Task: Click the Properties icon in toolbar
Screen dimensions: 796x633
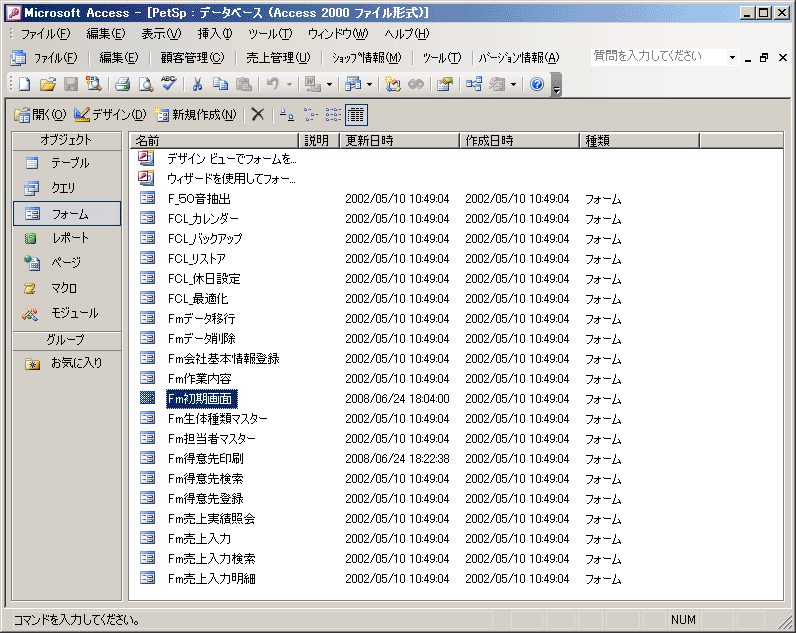Action: (444, 85)
